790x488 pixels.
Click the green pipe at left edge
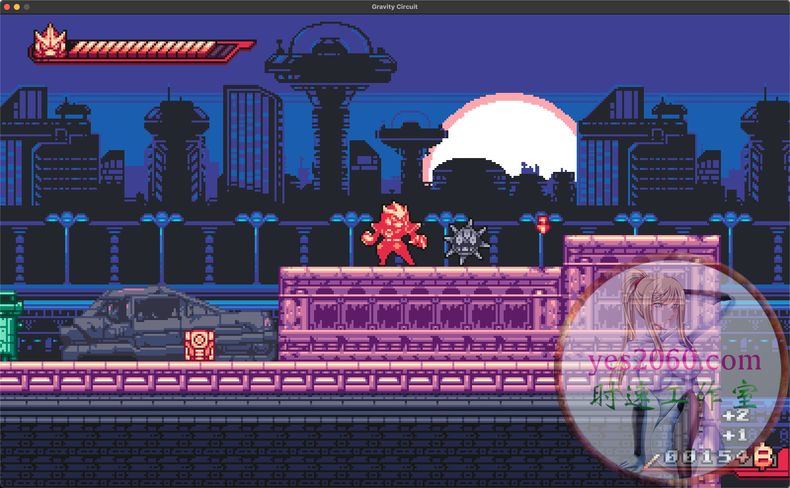(x=9, y=325)
